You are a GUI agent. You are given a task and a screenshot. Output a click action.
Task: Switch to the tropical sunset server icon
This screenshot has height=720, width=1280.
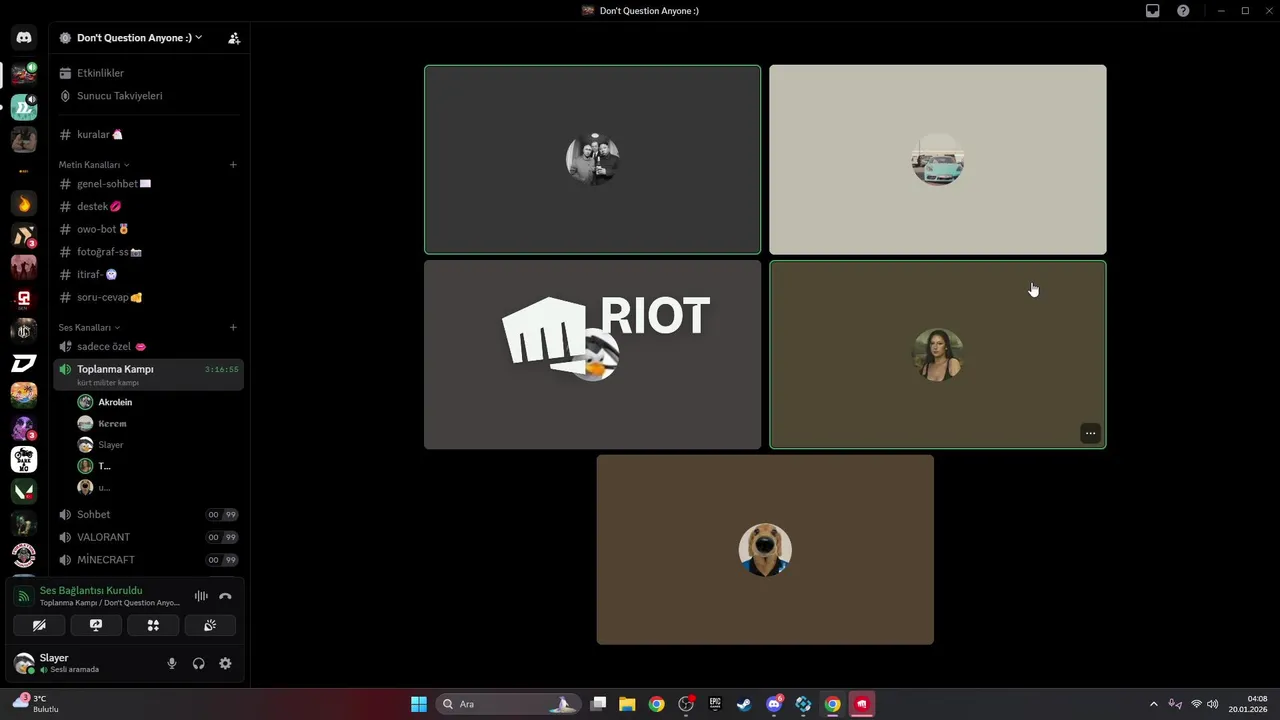(24, 395)
